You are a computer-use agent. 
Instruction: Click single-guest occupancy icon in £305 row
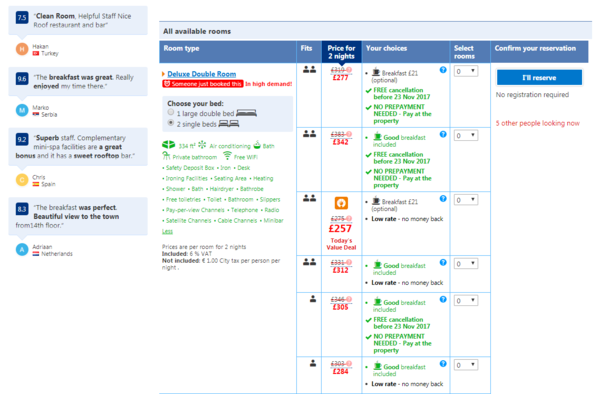point(313,299)
